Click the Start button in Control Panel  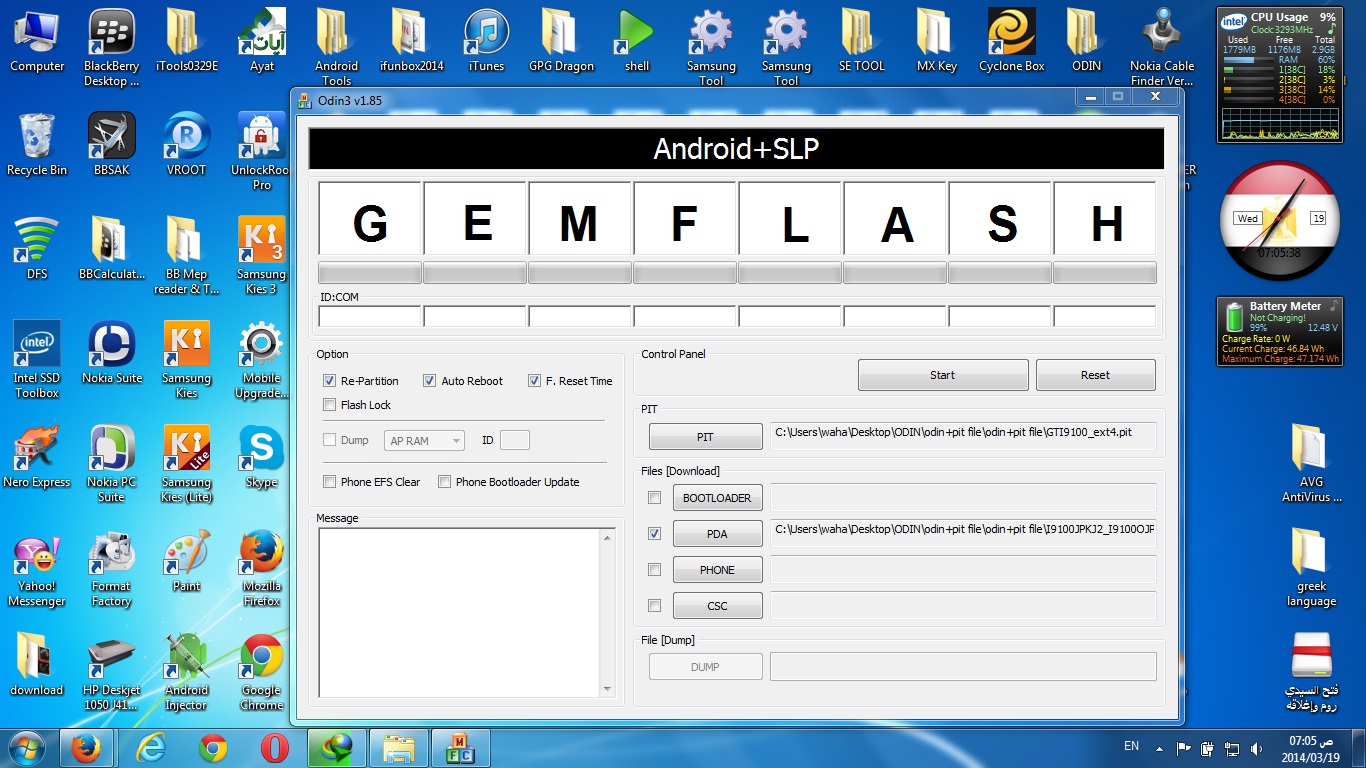click(943, 375)
